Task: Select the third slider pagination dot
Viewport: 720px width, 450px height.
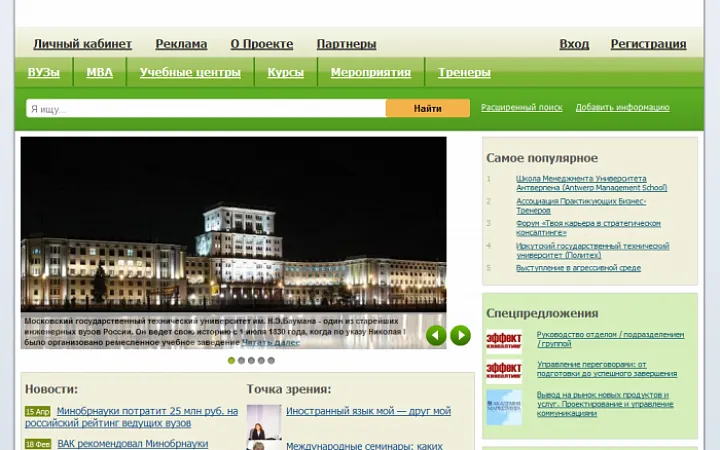Action: (x=251, y=360)
